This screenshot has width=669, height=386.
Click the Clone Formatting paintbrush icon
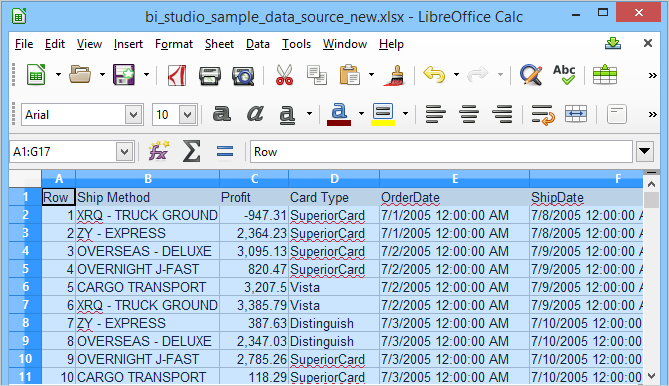click(x=395, y=75)
